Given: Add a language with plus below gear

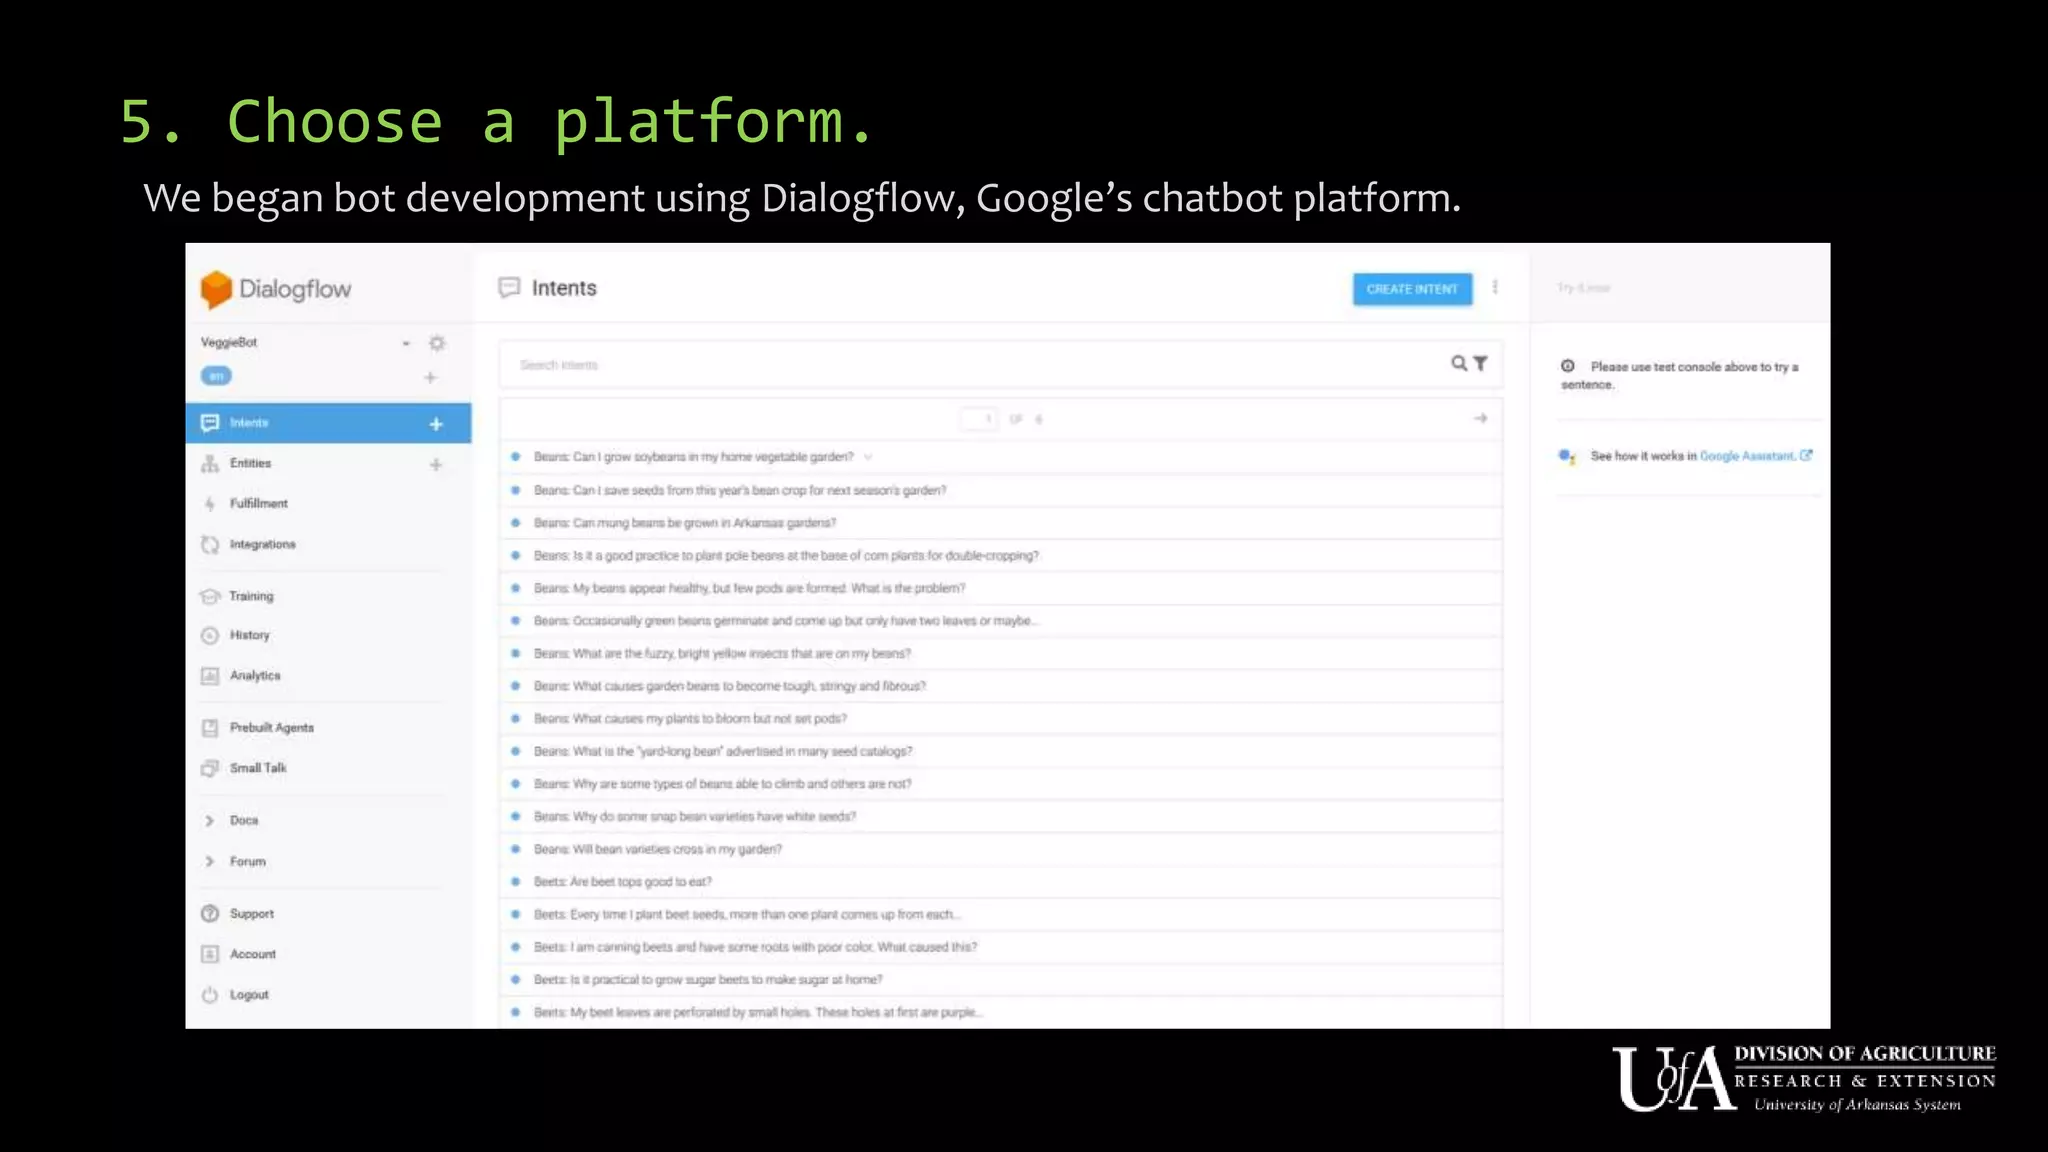Looking at the screenshot, I should [x=430, y=378].
